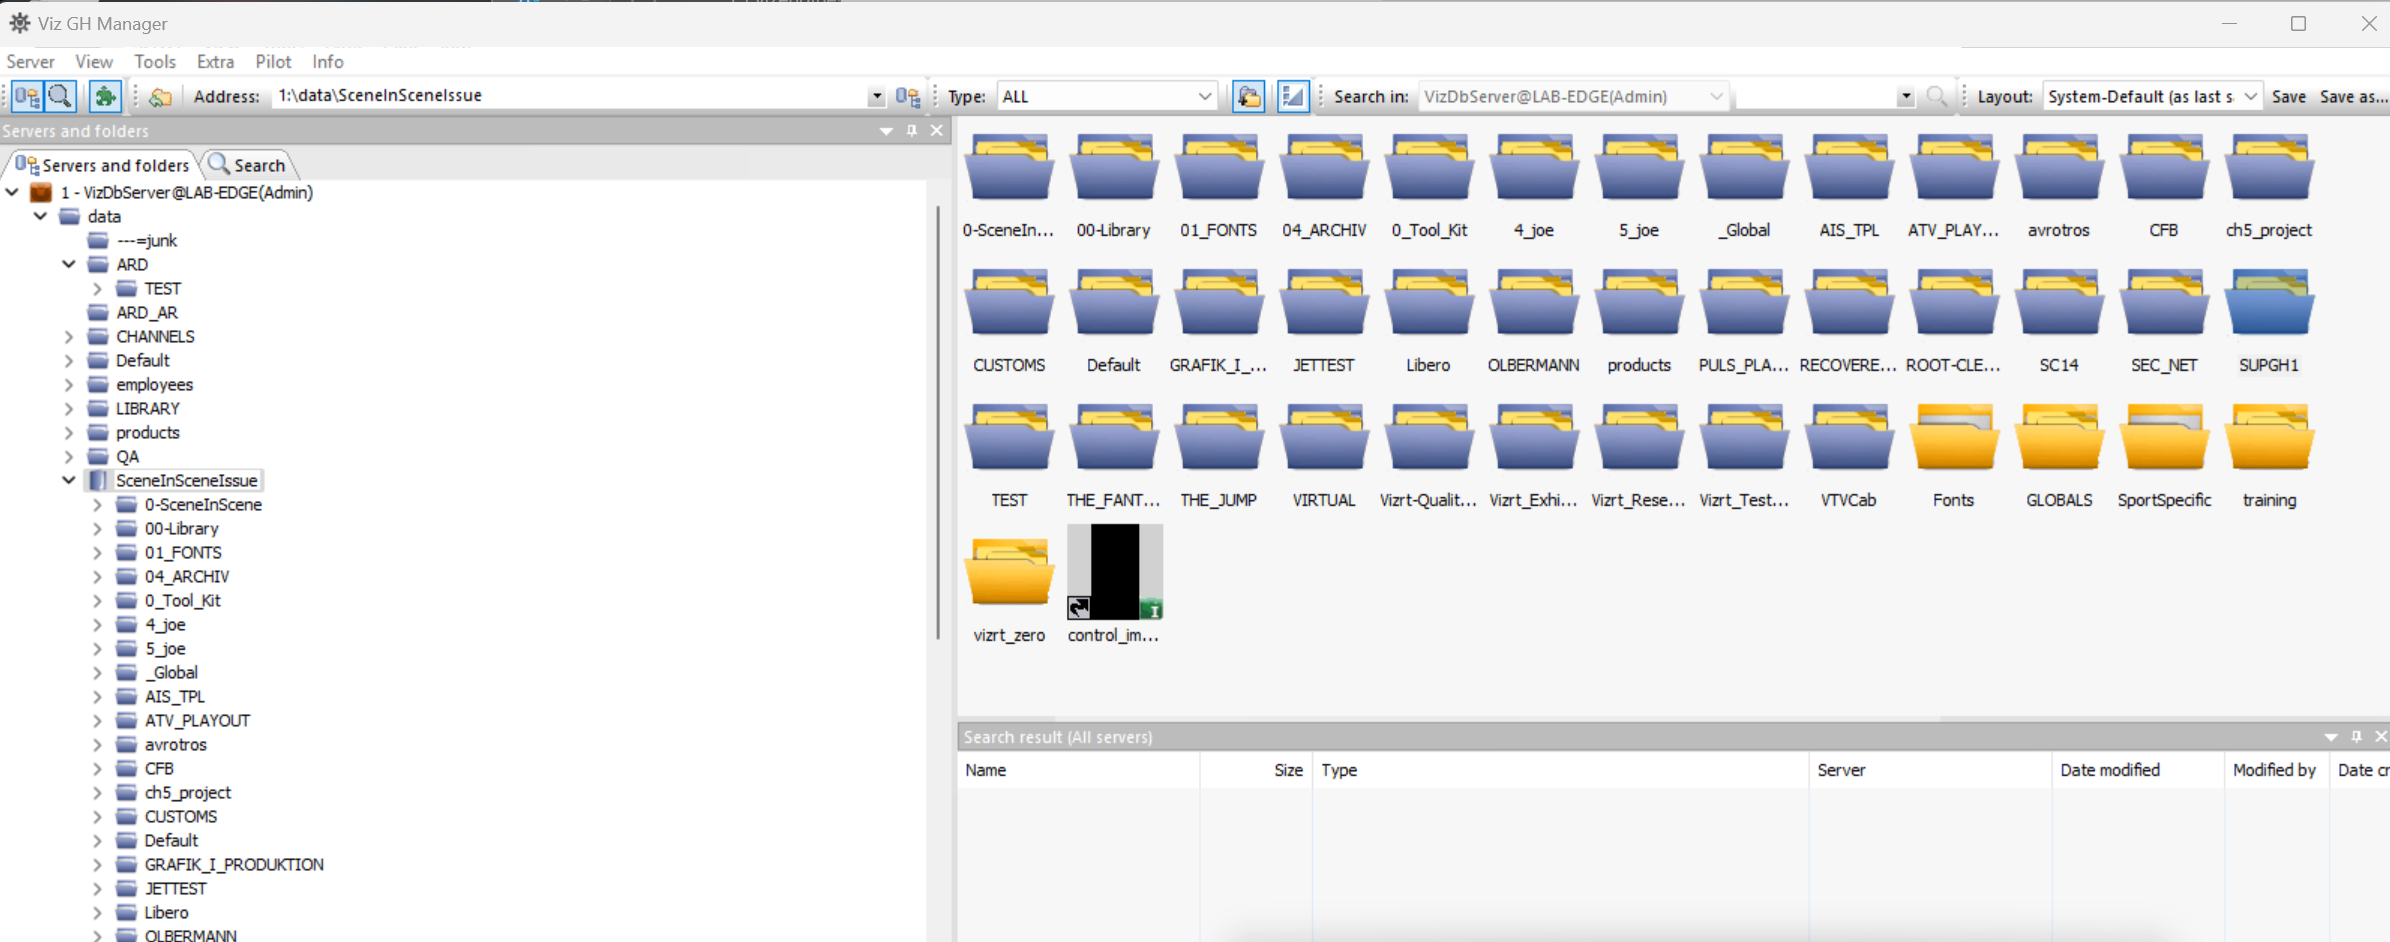Open the Servers and folders panel options arrow
The height and width of the screenshot is (942, 2390).
pyautogui.click(x=886, y=131)
